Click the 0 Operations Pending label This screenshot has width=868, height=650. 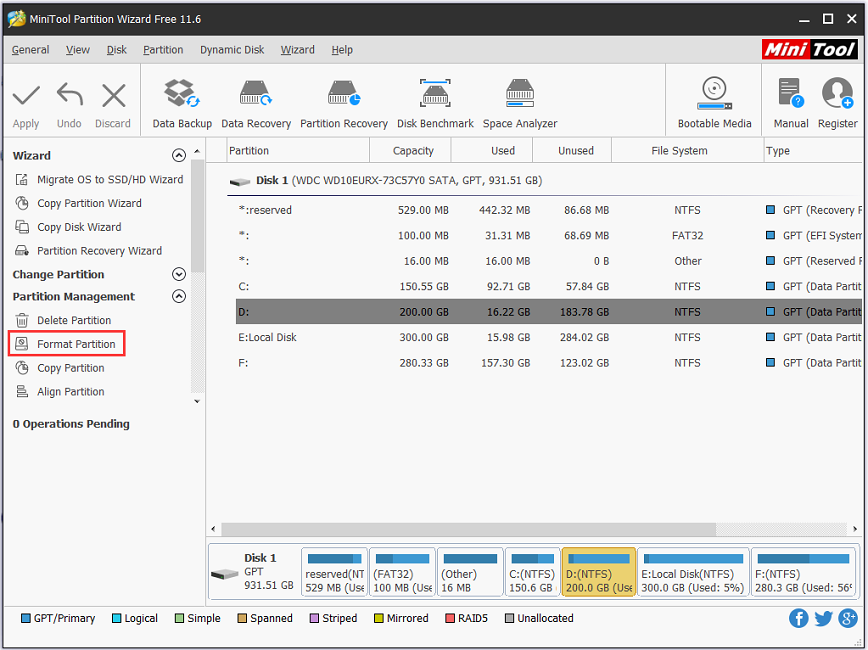(x=71, y=424)
